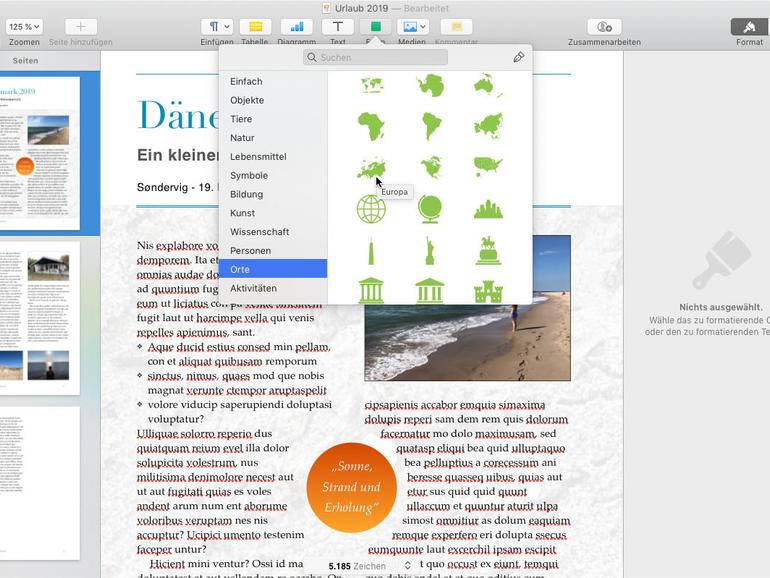Click Seite hinzufügen plus button
The image size is (770, 578).
[81, 27]
